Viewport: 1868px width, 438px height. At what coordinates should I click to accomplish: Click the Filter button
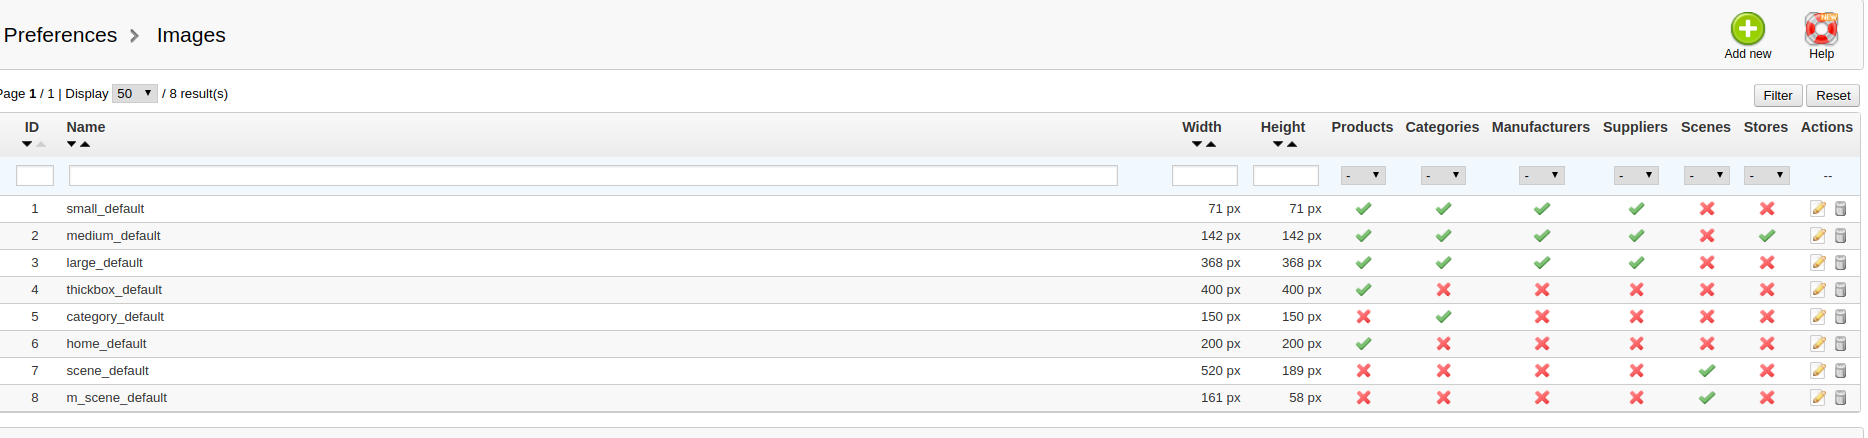[x=1778, y=95]
